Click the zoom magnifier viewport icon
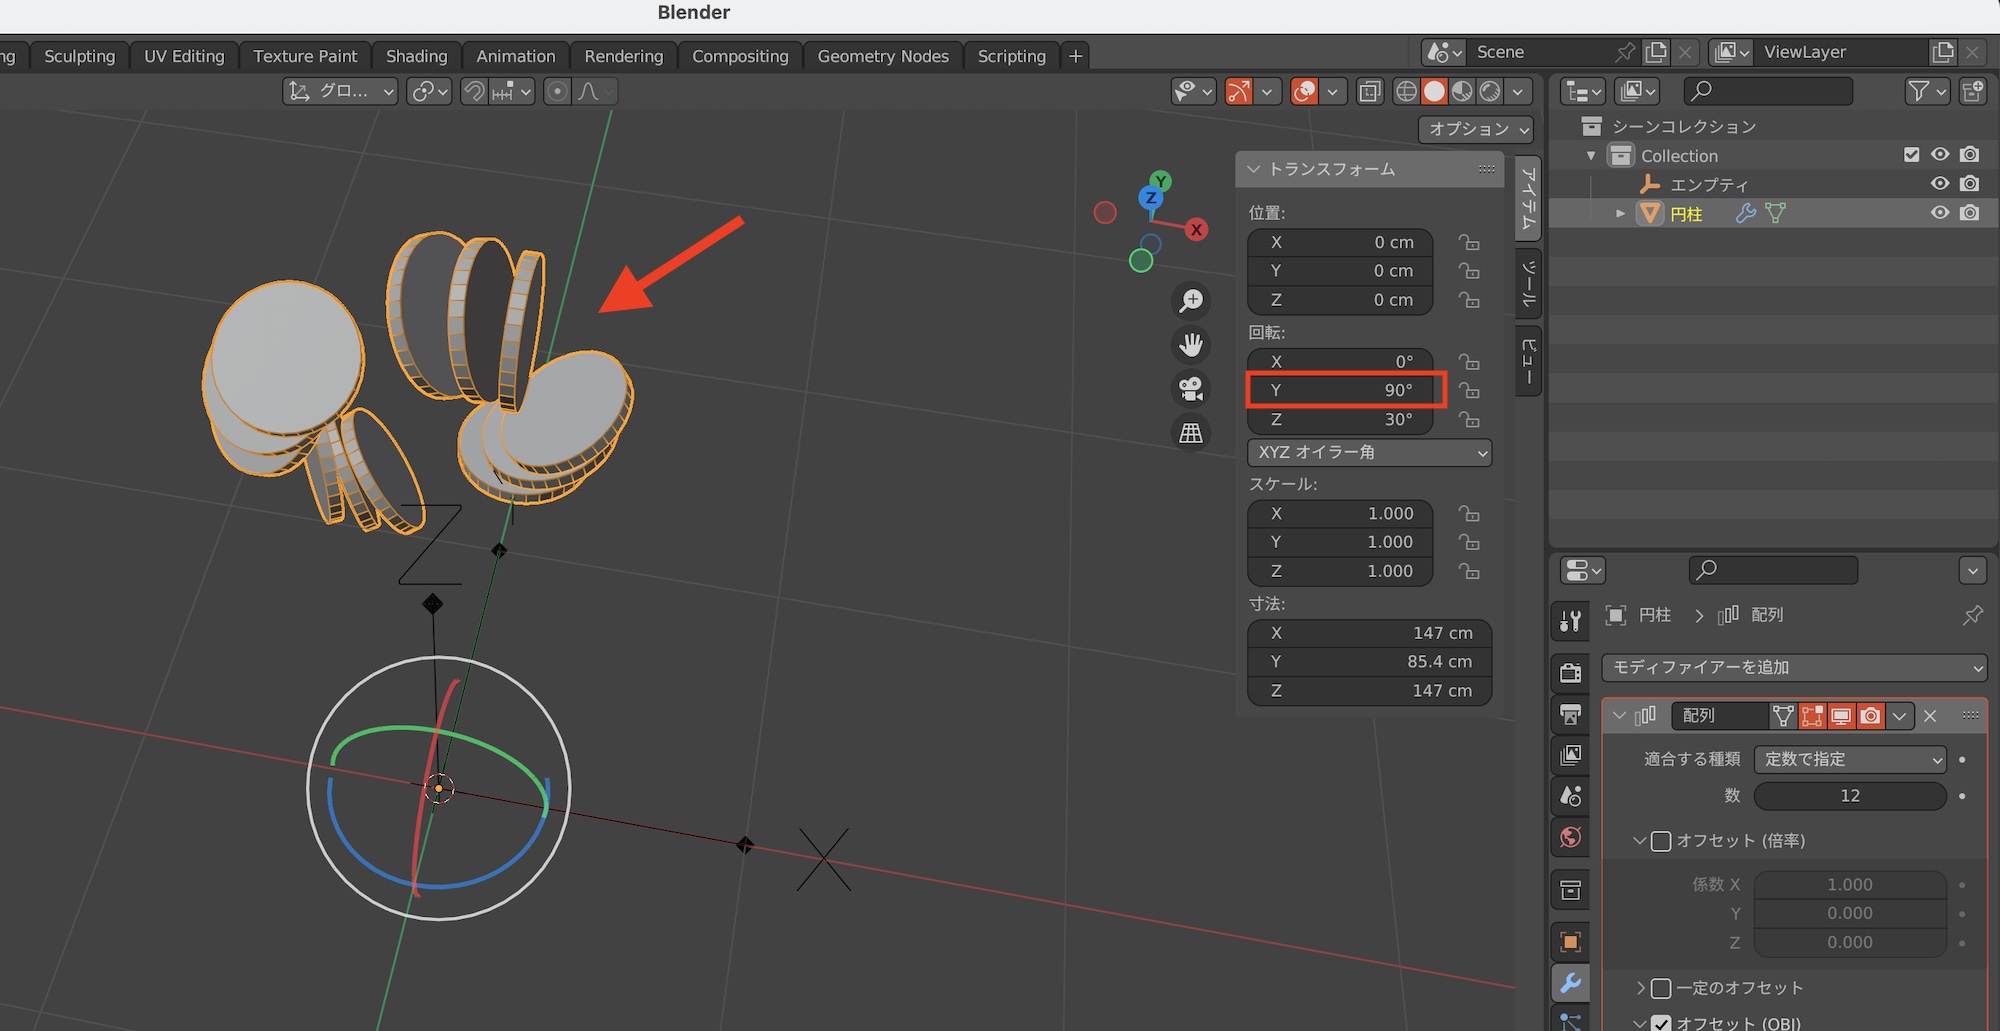The width and height of the screenshot is (2000, 1031). [x=1191, y=301]
